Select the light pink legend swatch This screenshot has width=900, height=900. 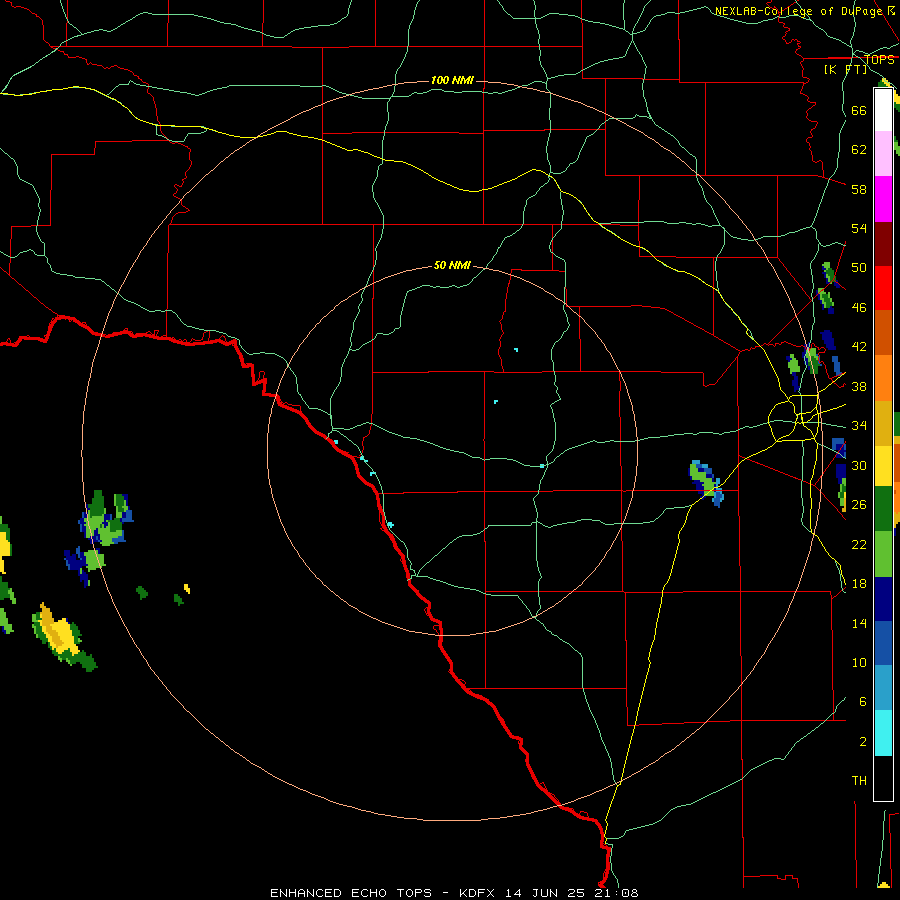point(883,154)
